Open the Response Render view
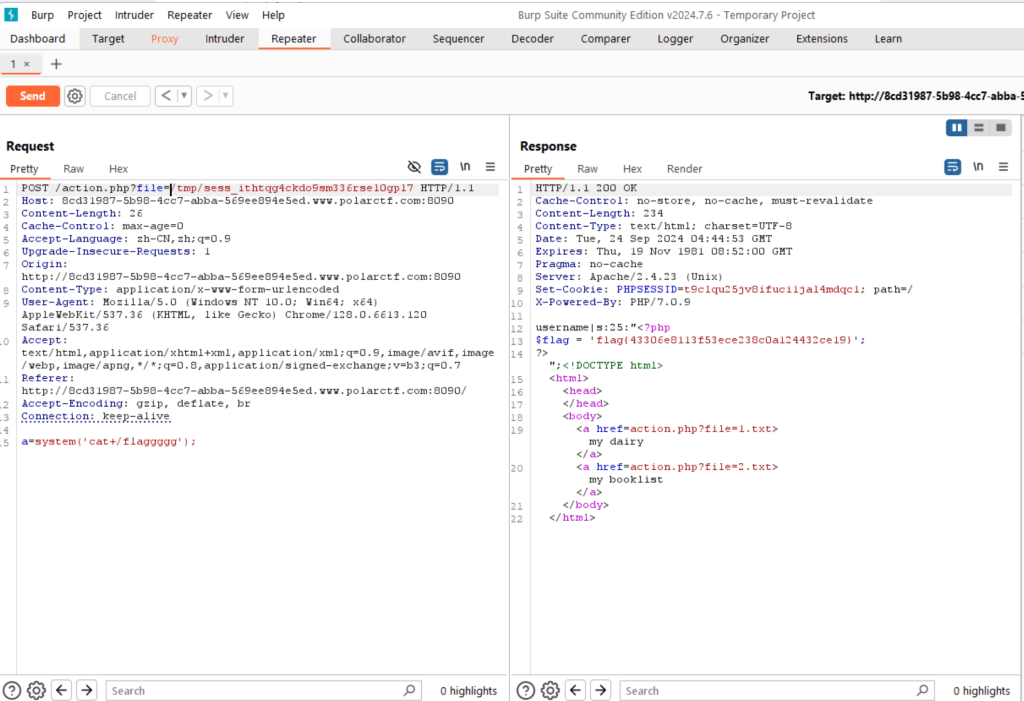Image resolution: width=1024 pixels, height=701 pixels. pos(684,169)
